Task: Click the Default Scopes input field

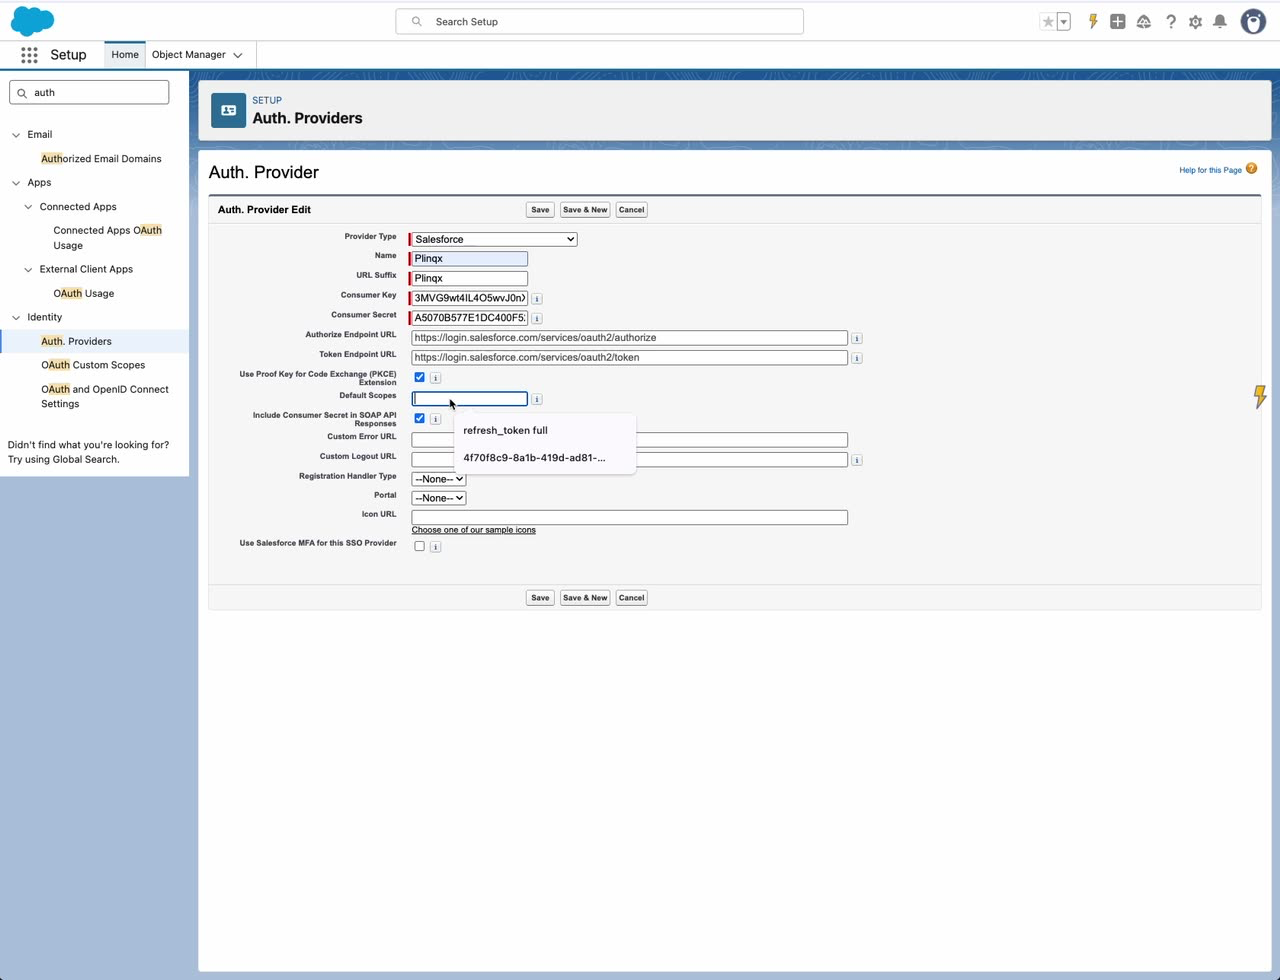Action: pos(469,399)
